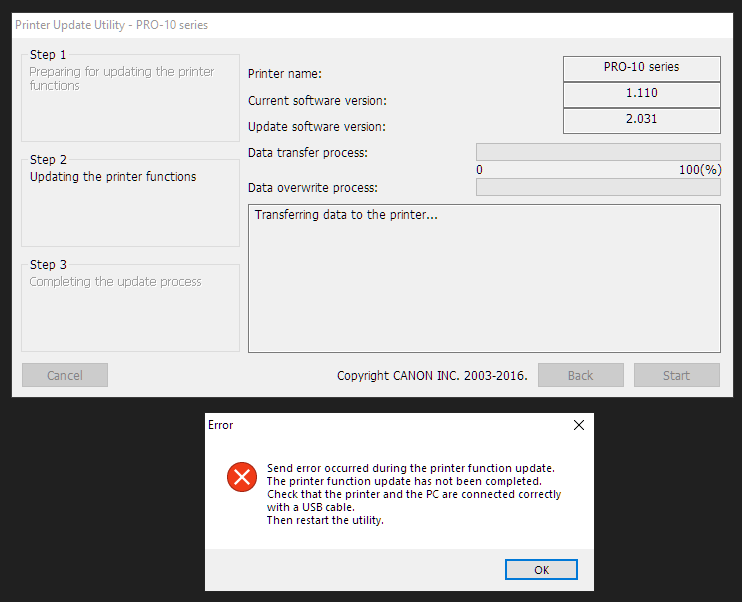
Task: Select the Step 3 completing update panel
Action: pos(130,307)
